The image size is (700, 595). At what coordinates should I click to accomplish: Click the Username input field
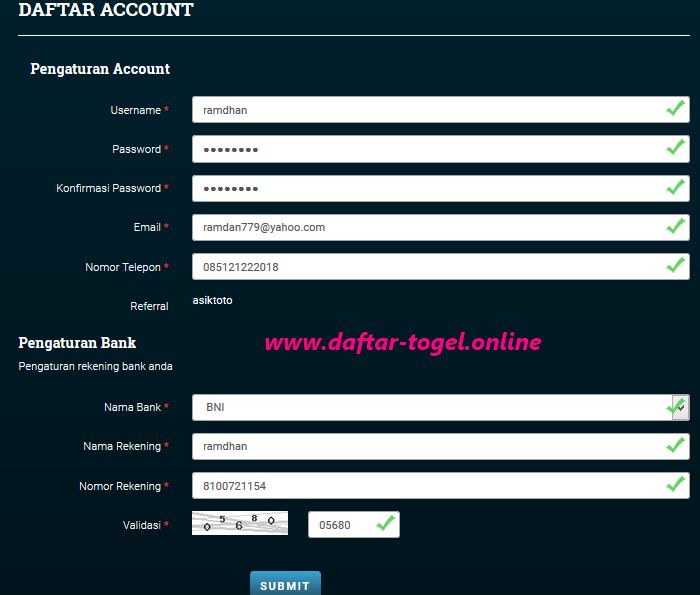point(441,110)
